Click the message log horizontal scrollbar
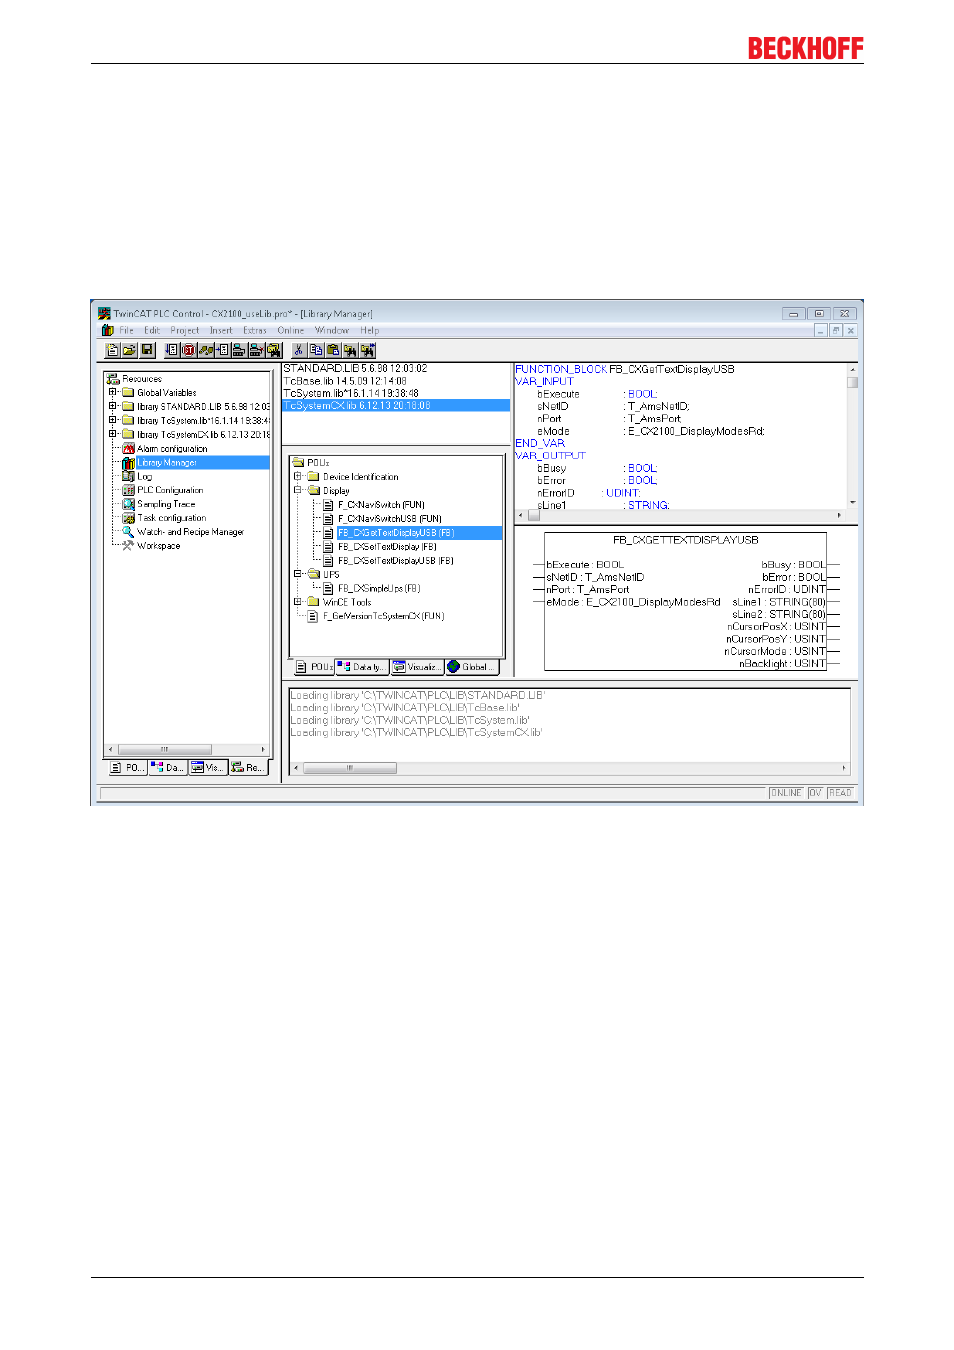Image resolution: width=954 pixels, height=1350 pixels. tap(350, 768)
